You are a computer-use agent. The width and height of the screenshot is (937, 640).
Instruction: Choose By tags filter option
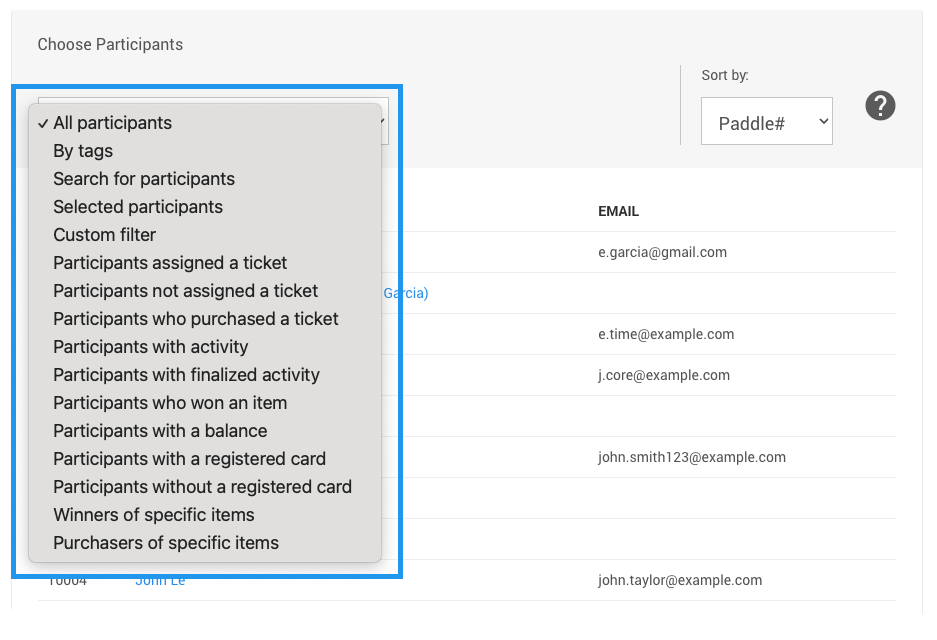coord(83,151)
